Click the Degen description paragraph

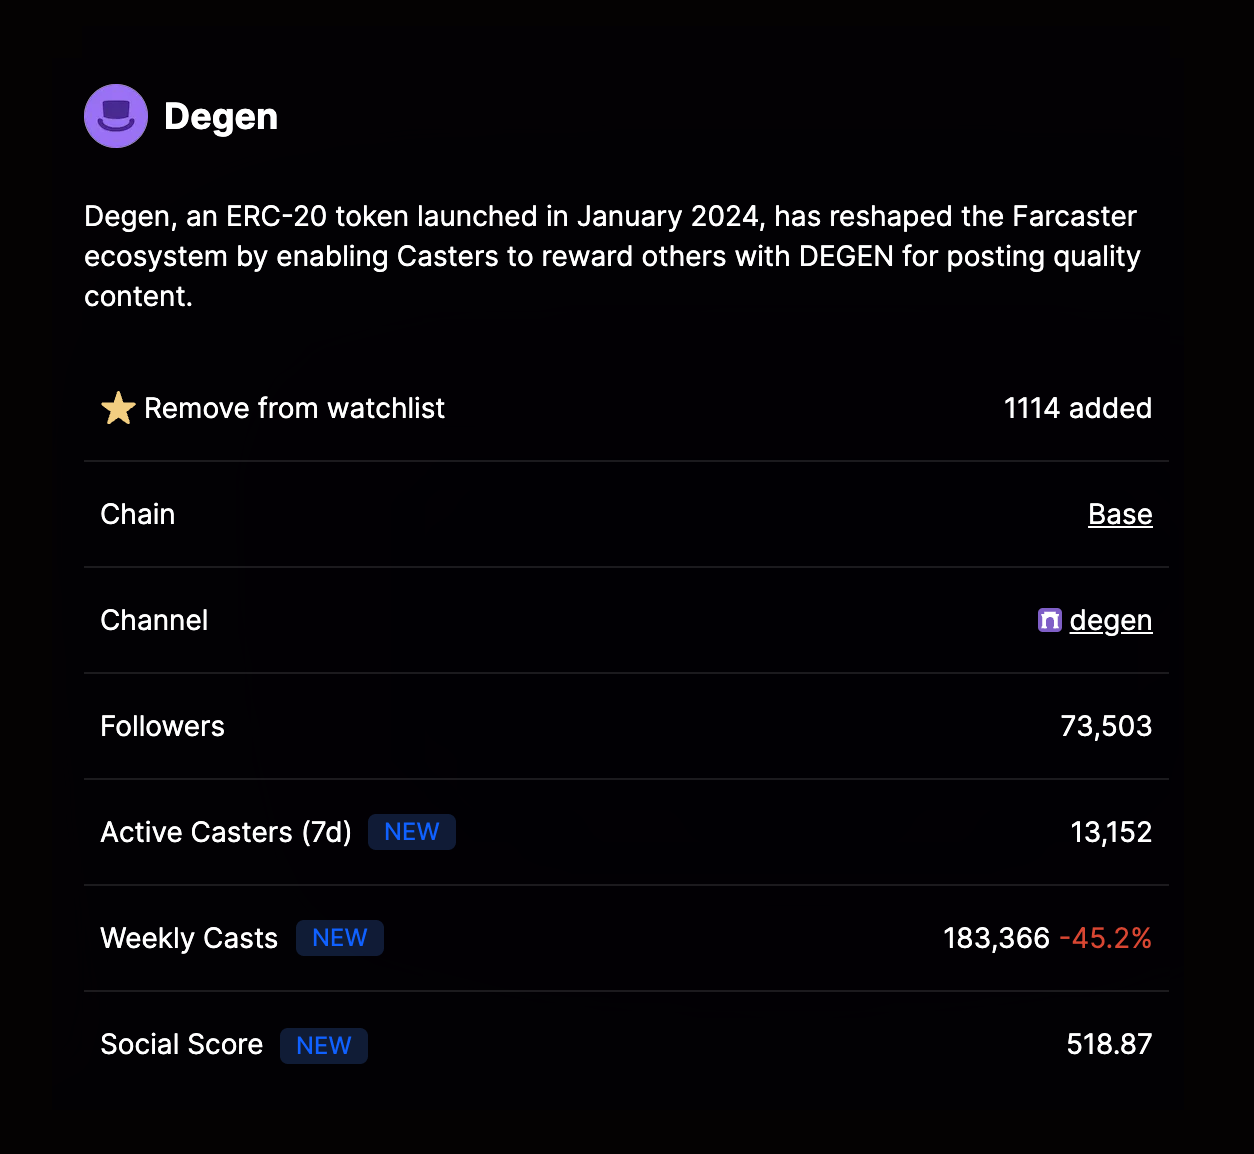(x=611, y=256)
